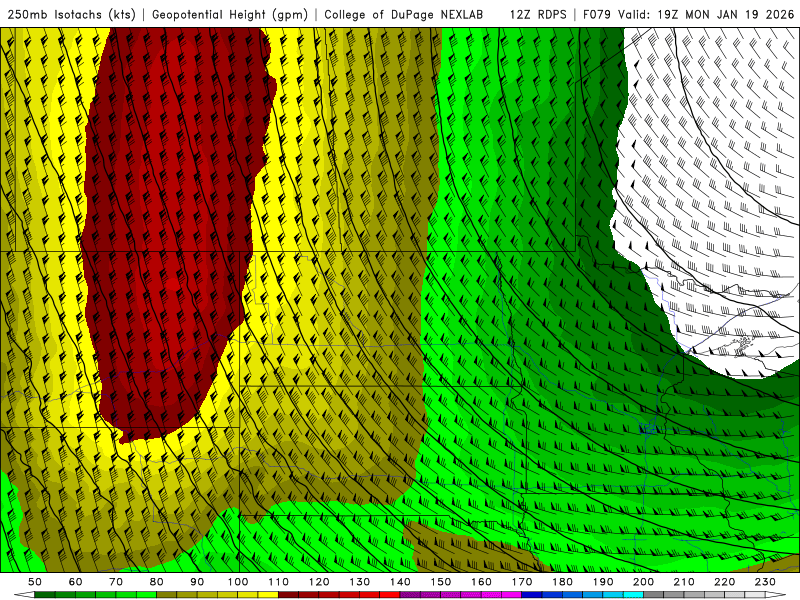Click the 220 label on the color scale
The height and width of the screenshot is (600, 800).
[724, 582]
